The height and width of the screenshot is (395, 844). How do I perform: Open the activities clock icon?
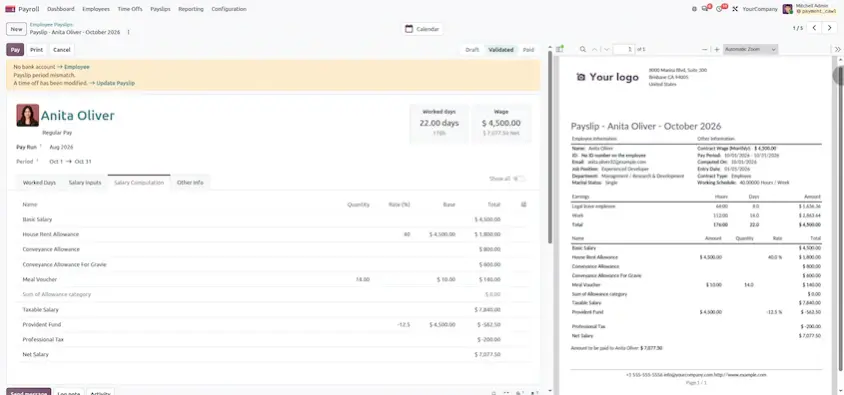point(720,9)
